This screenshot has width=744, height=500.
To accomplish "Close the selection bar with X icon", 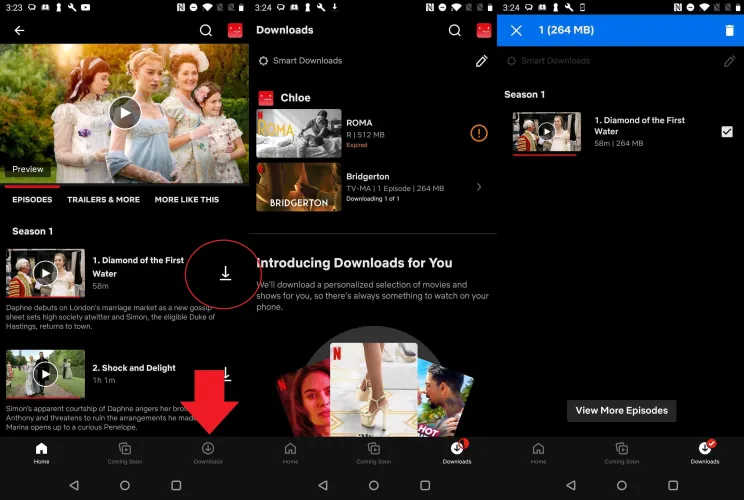I will pos(516,30).
